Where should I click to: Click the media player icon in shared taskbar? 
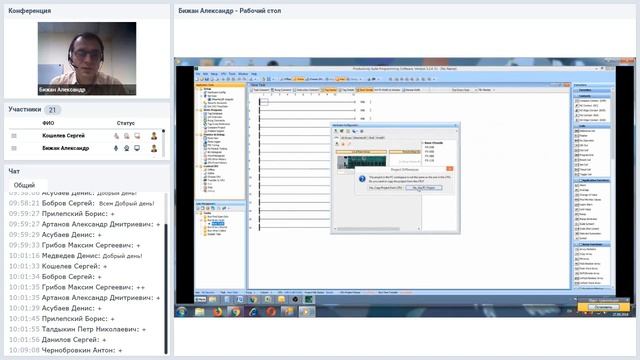click(307, 312)
